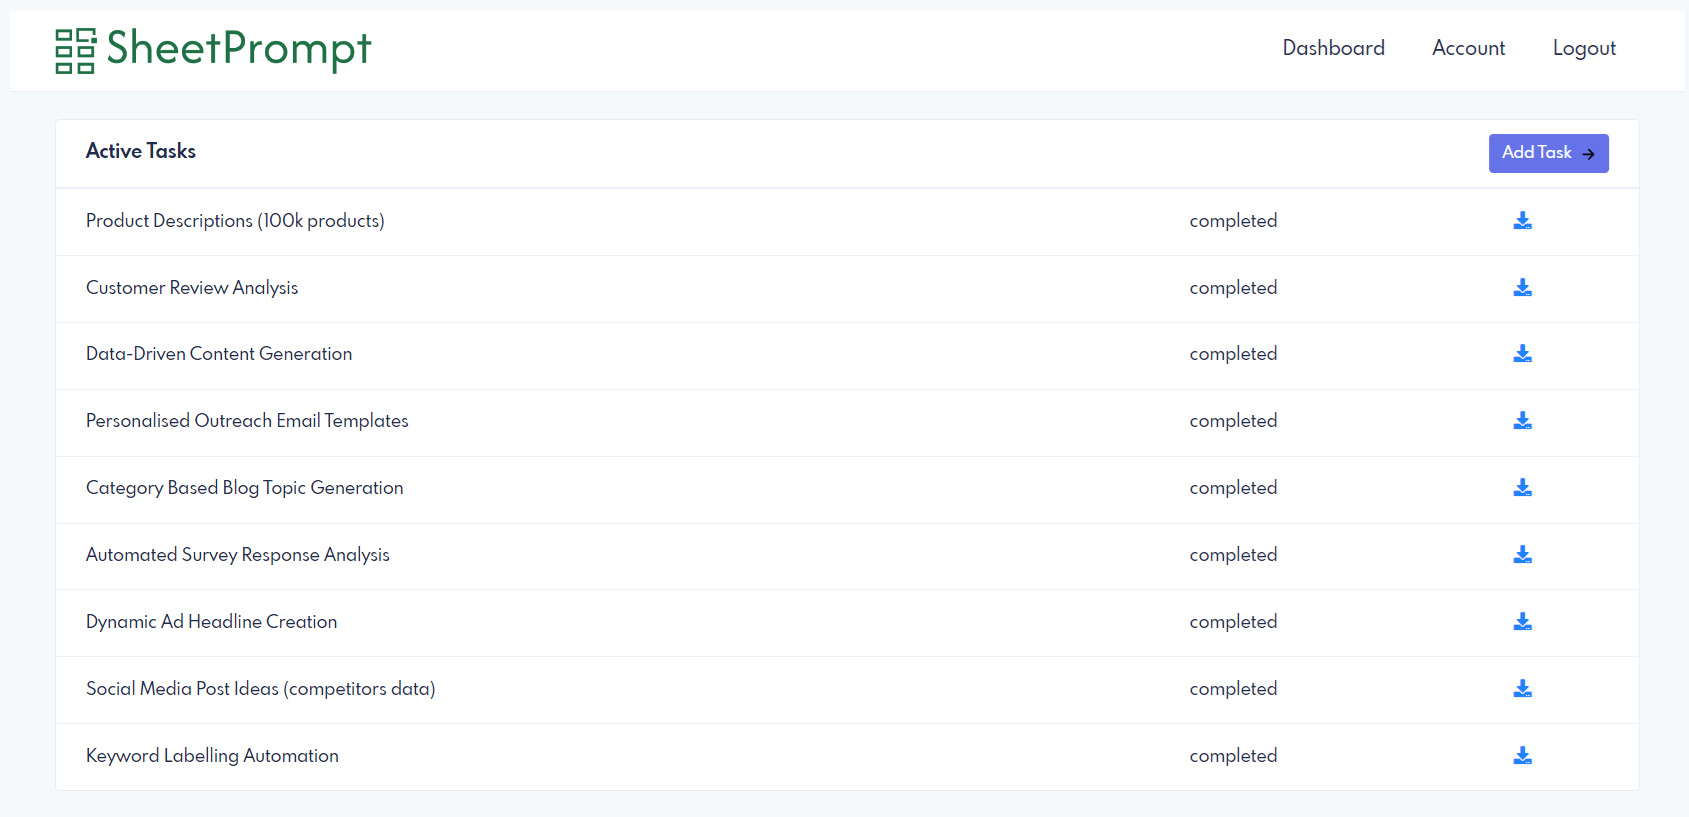Image resolution: width=1689 pixels, height=817 pixels.
Task: Click completed status of Dynamic Ad Headline Creation
Action: pyautogui.click(x=1233, y=622)
